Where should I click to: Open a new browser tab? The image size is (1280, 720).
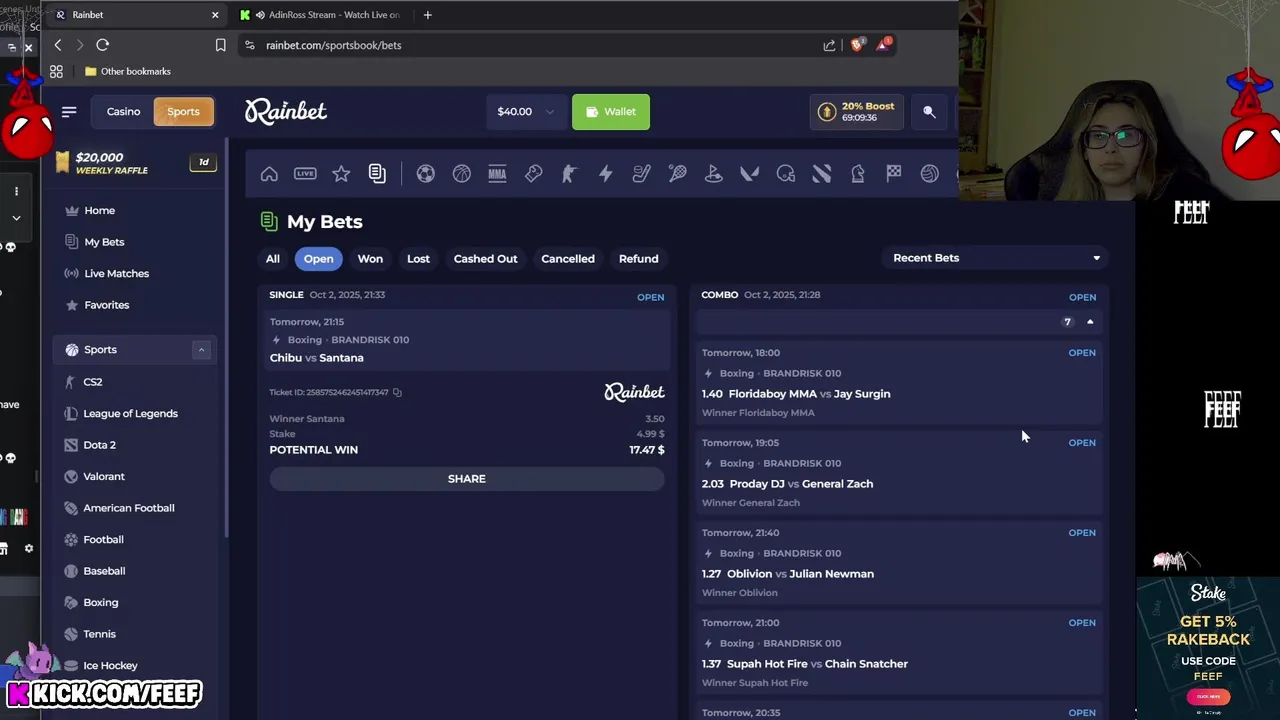pos(427,15)
